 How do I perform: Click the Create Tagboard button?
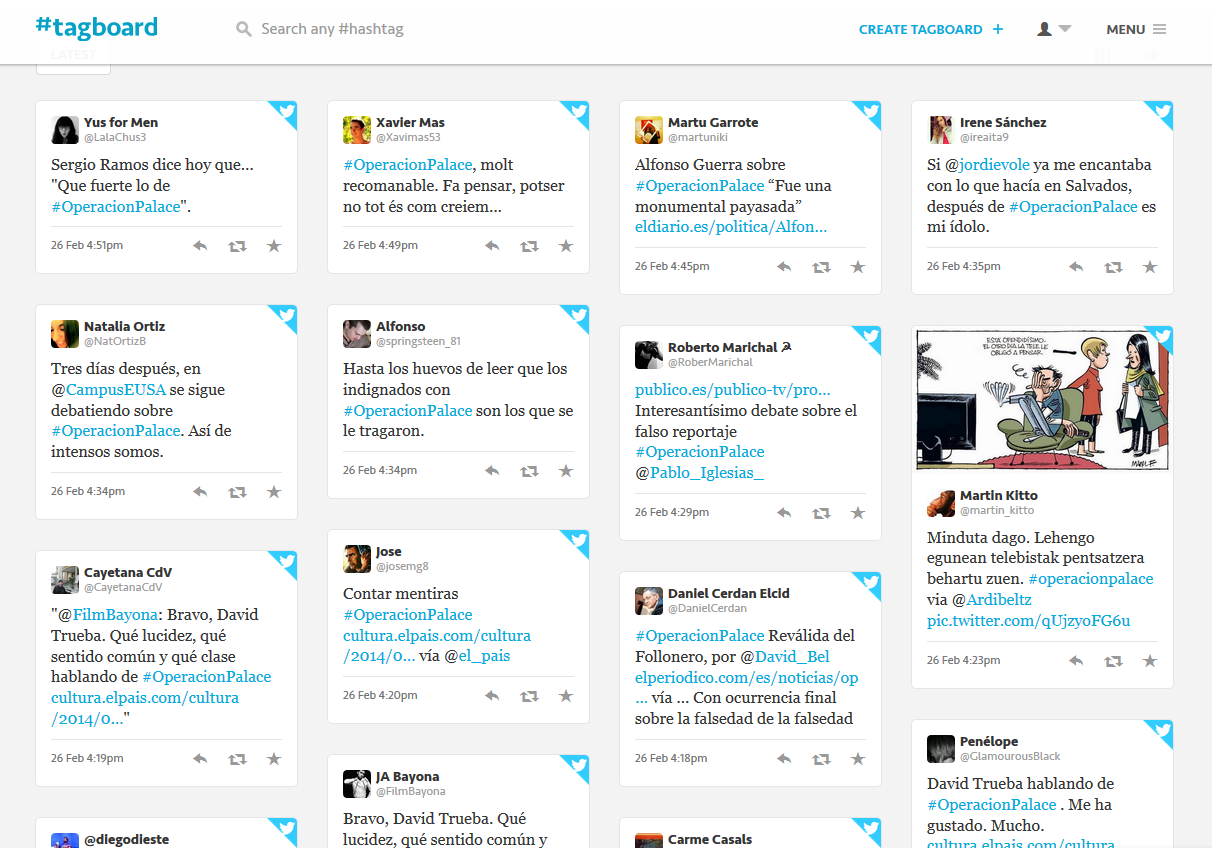tap(930, 29)
